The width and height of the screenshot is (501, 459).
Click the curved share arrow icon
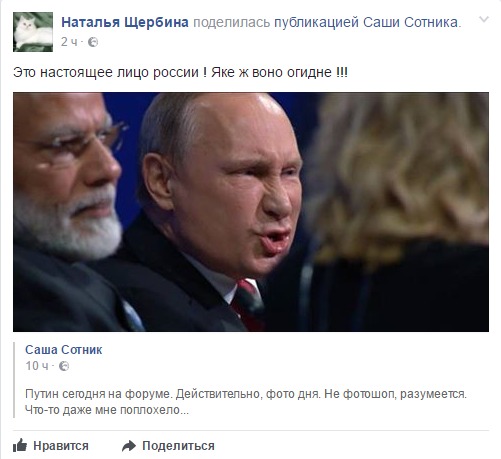[129, 446]
